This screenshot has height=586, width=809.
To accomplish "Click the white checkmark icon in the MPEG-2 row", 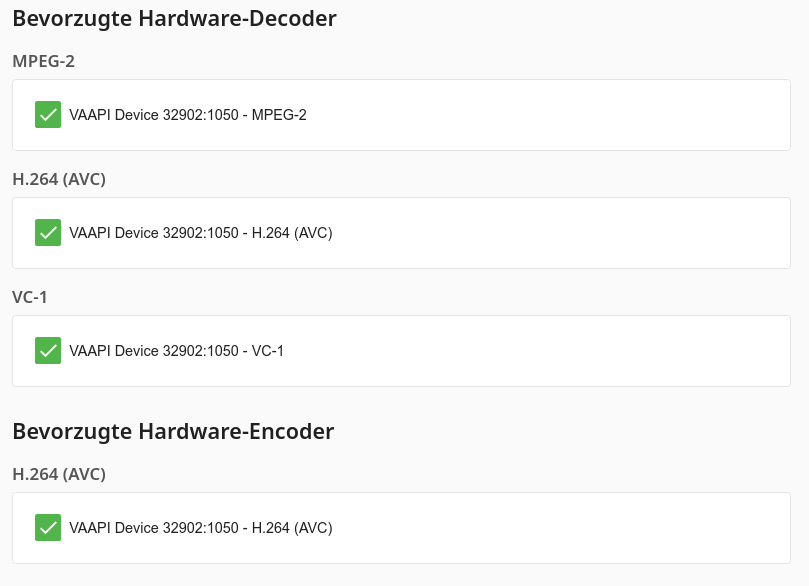I will pyautogui.click(x=48, y=115).
